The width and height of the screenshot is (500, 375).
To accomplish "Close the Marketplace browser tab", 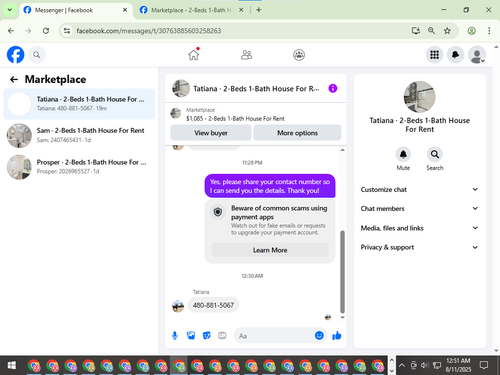I will (241, 10).
